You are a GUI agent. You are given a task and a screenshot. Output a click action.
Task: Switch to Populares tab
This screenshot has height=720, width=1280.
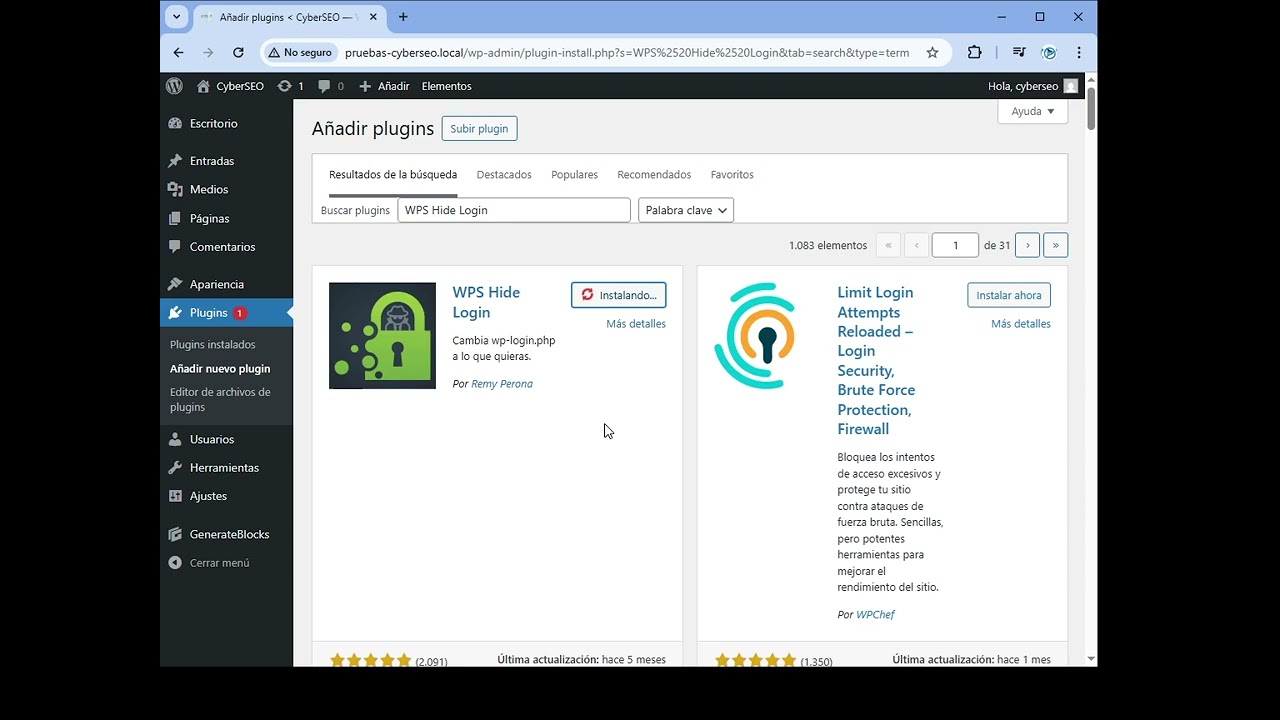(x=574, y=174)
